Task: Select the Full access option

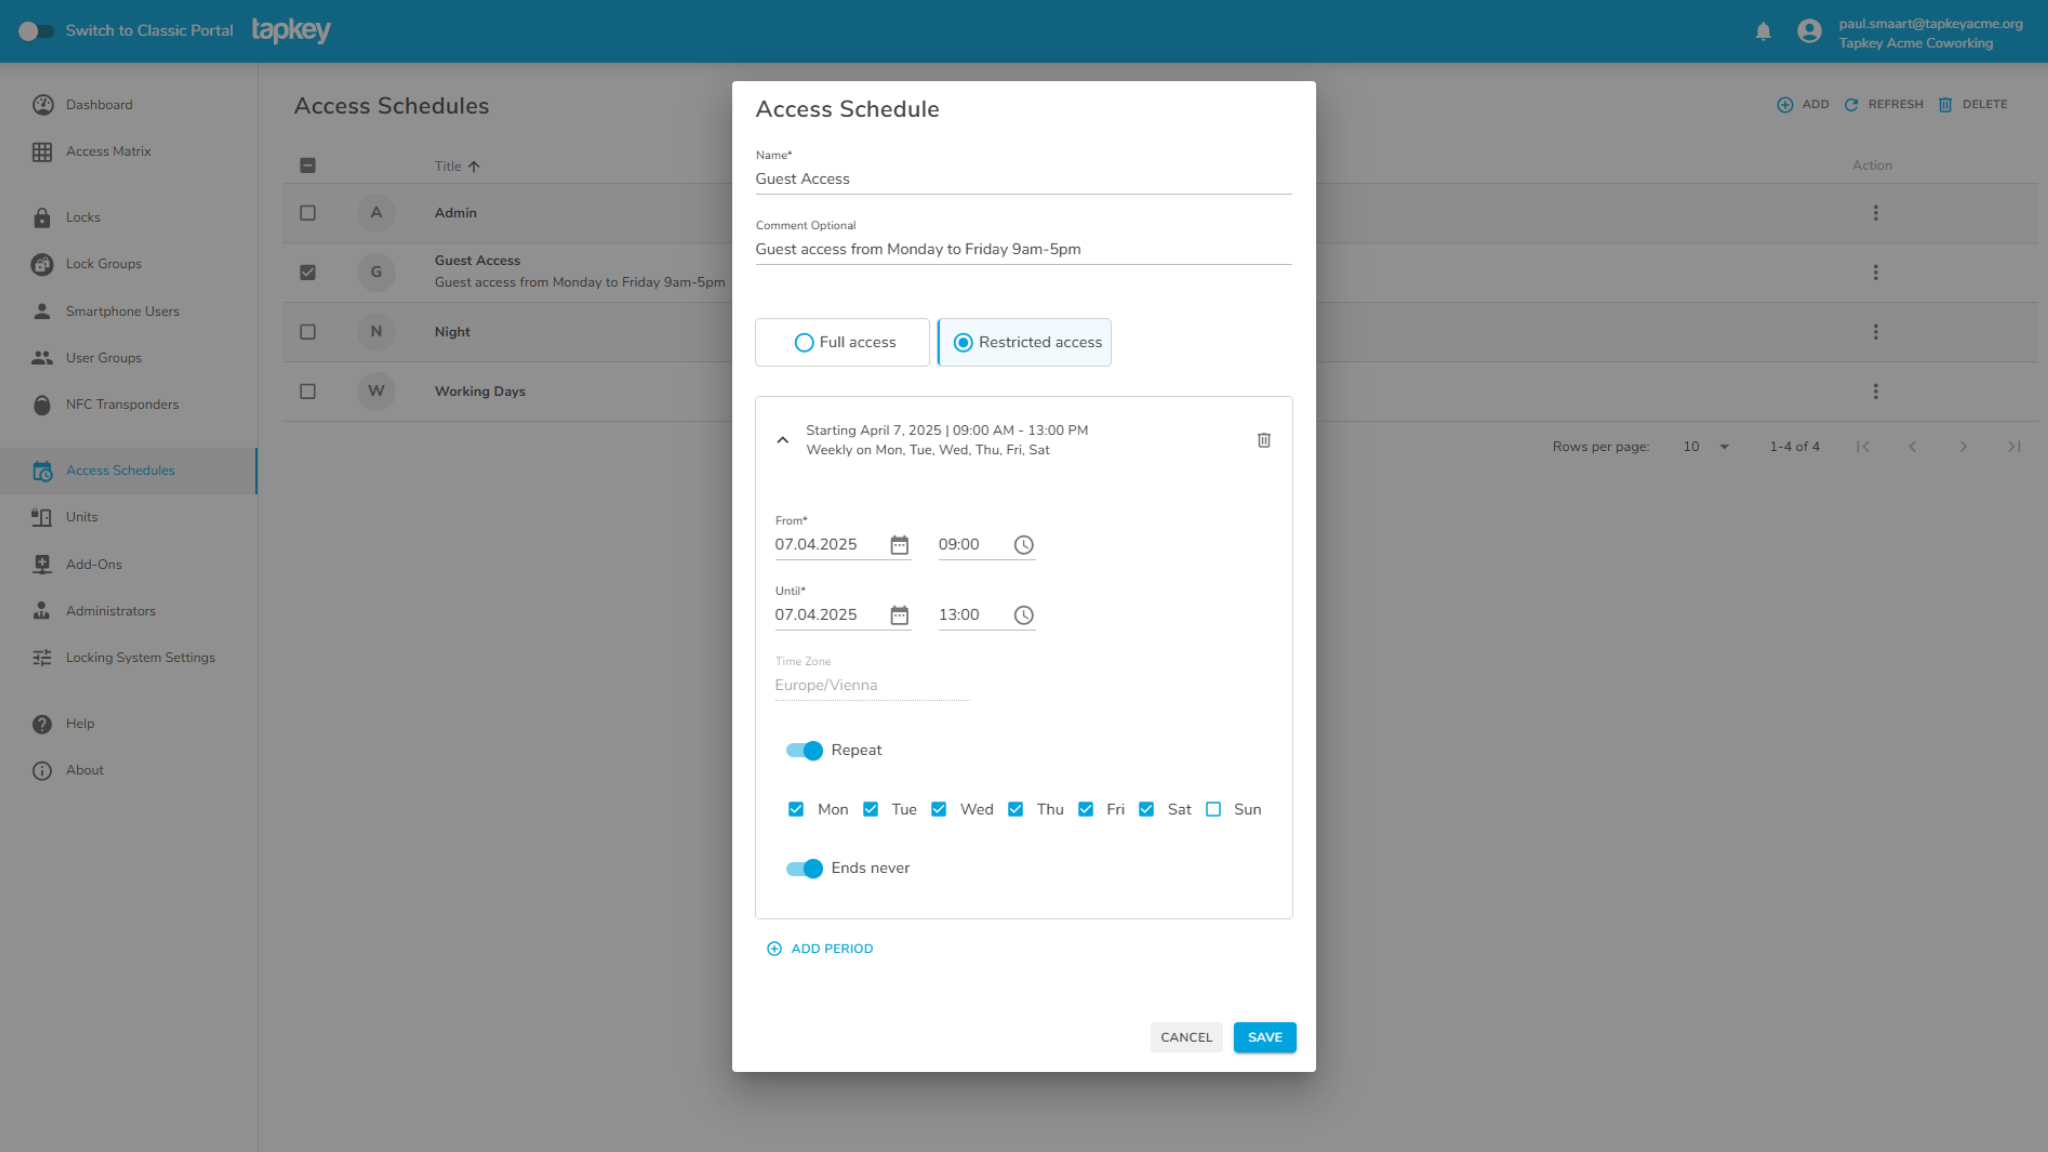Action: [x=842, y=343]
